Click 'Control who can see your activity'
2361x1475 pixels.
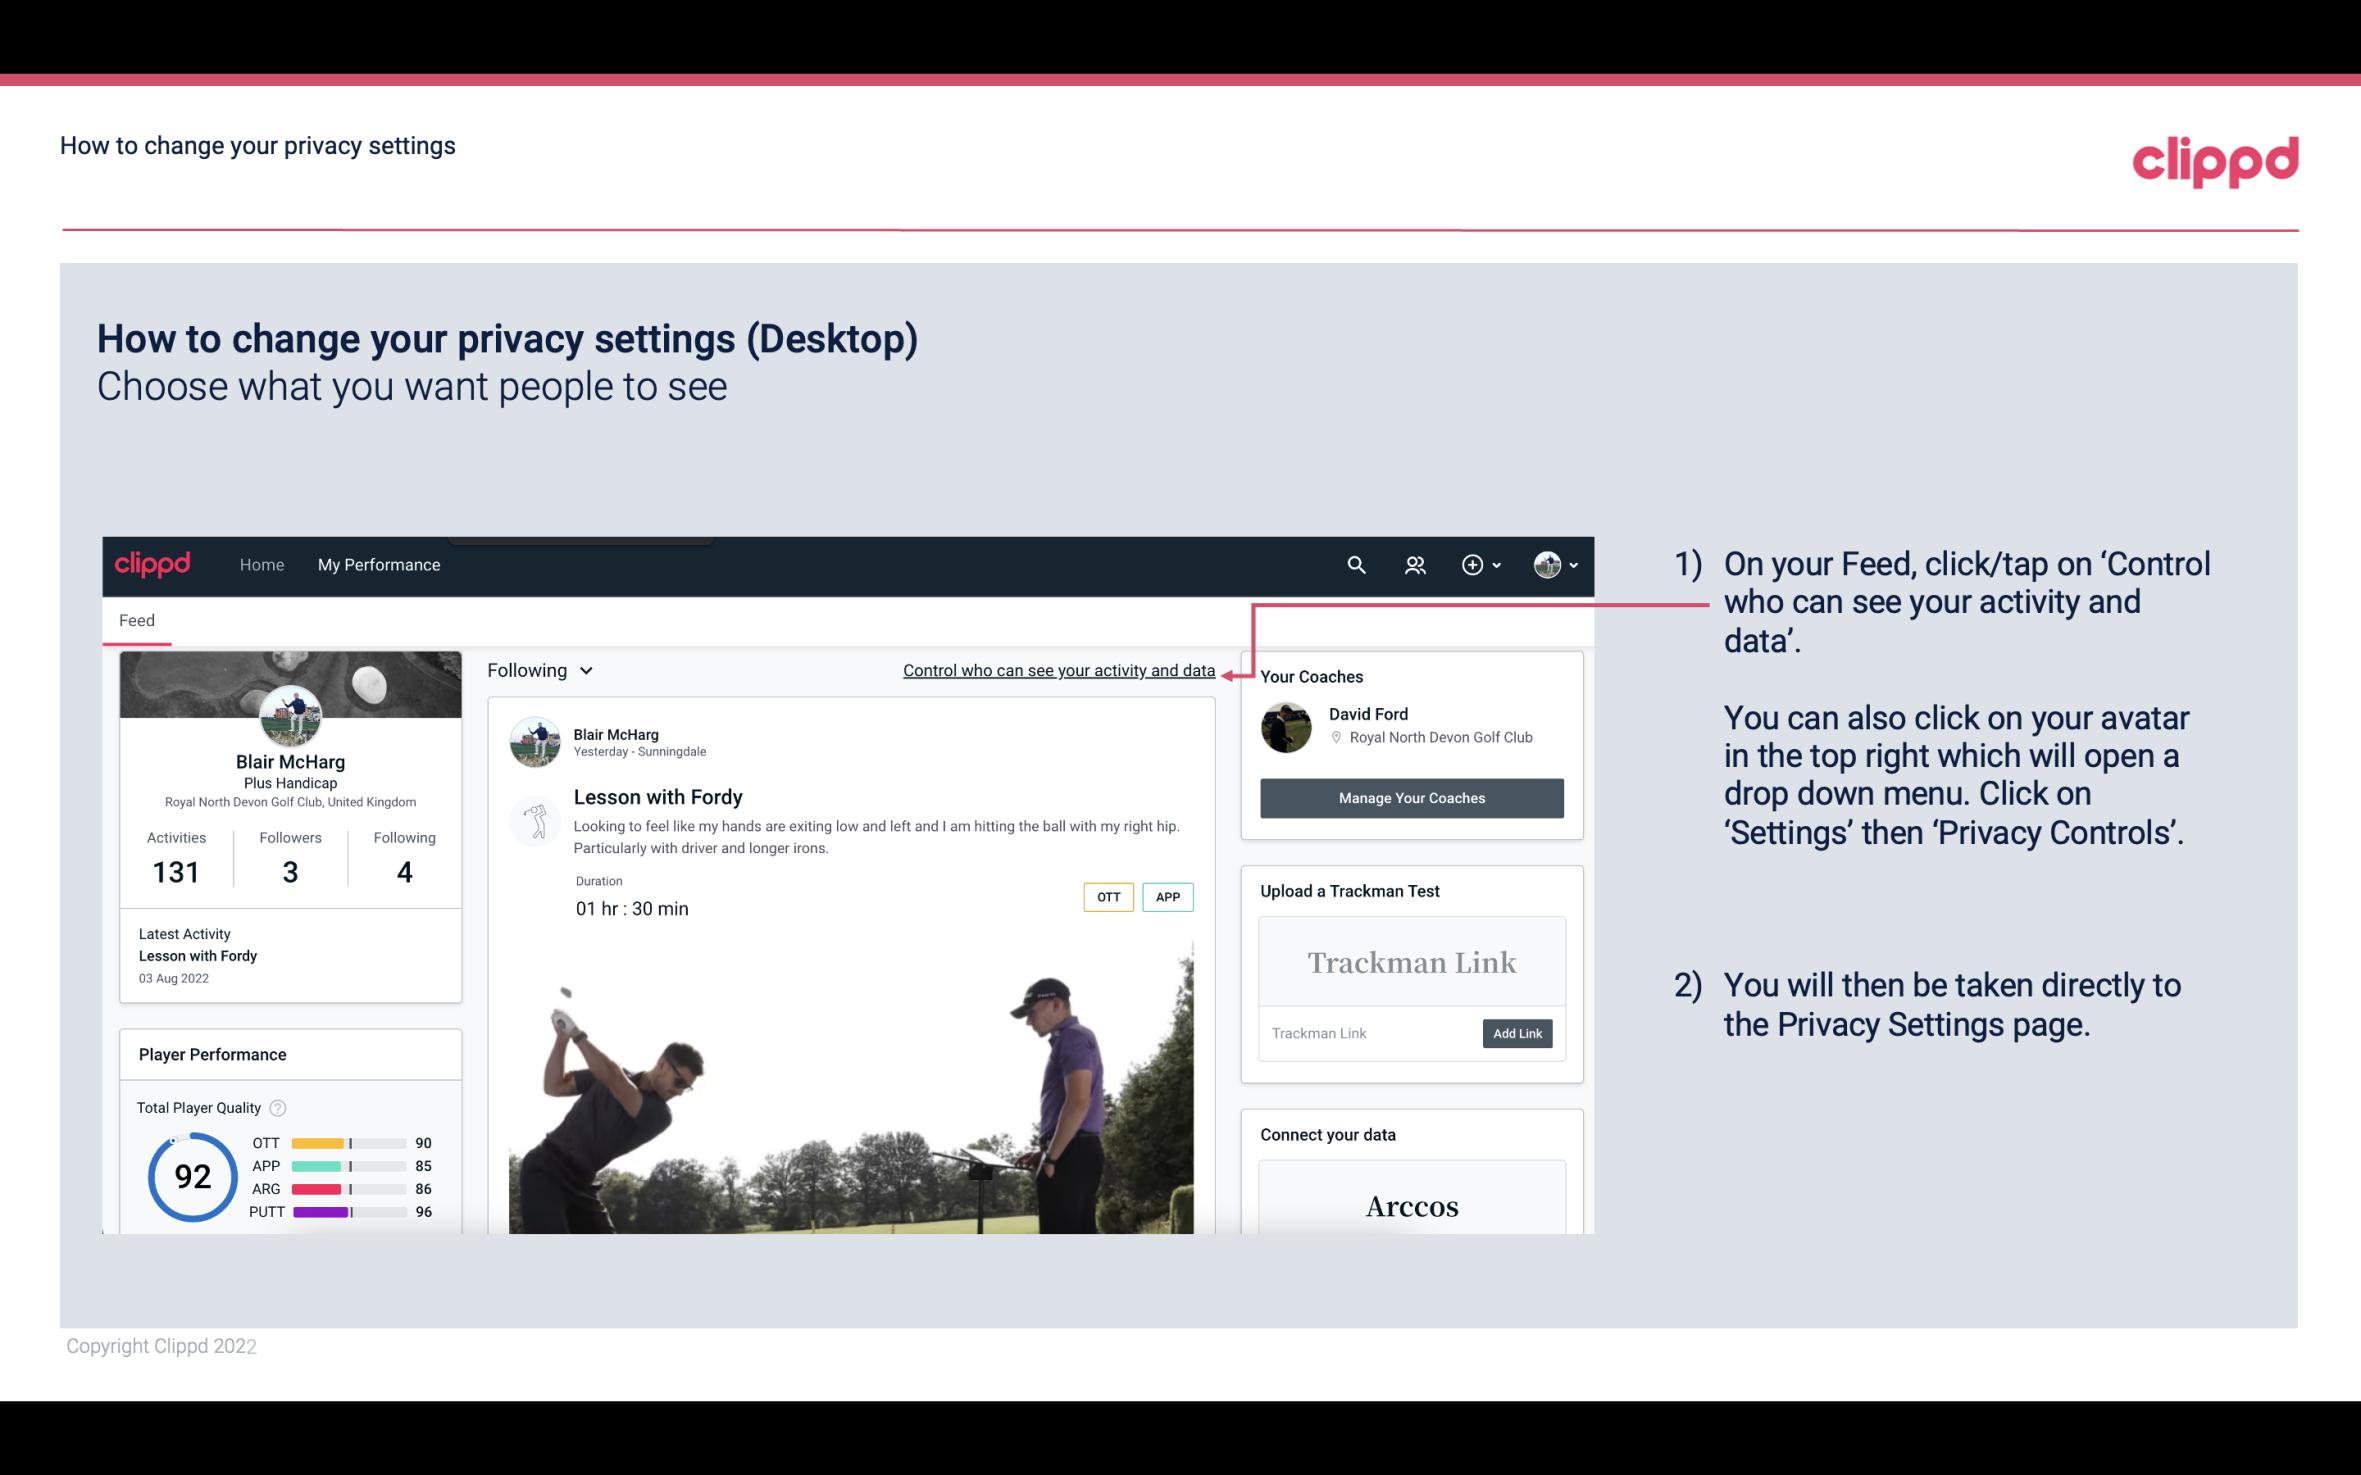coord(1058,670)
